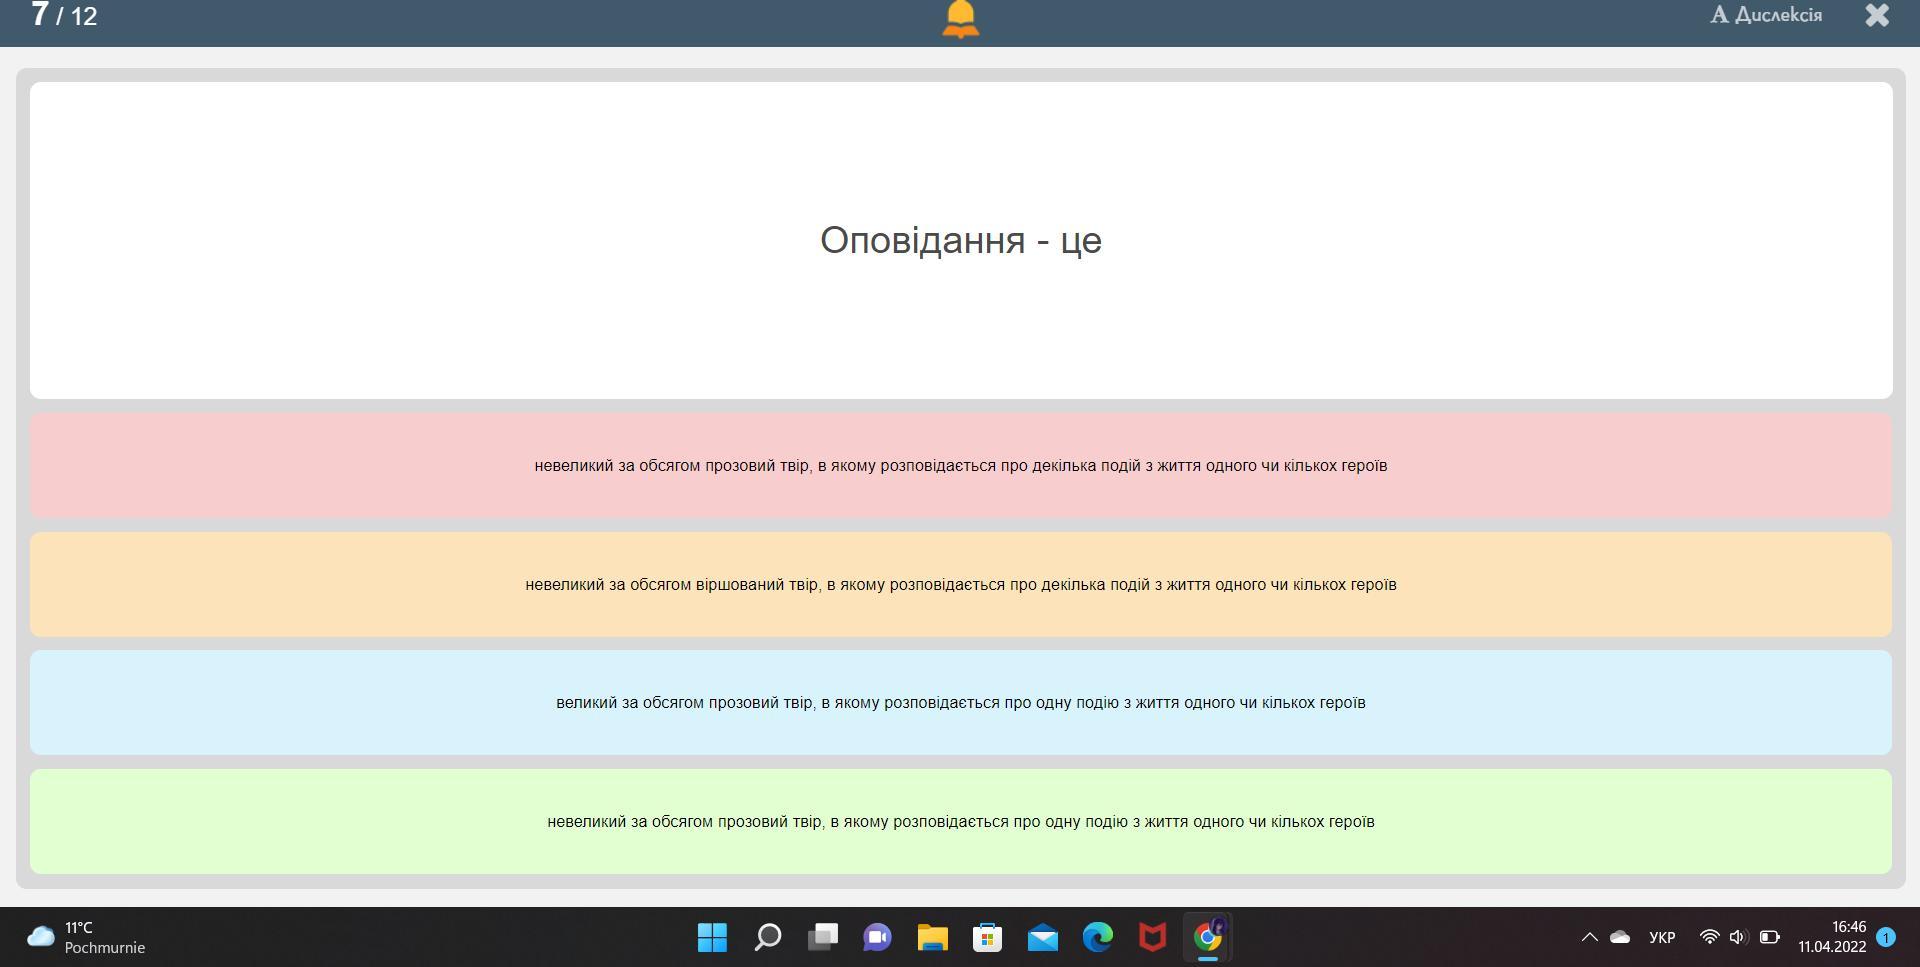This screenshot has width=1920, height=967.
Task: Open the Windows Start menu
Action: click(x=712, y=938)
